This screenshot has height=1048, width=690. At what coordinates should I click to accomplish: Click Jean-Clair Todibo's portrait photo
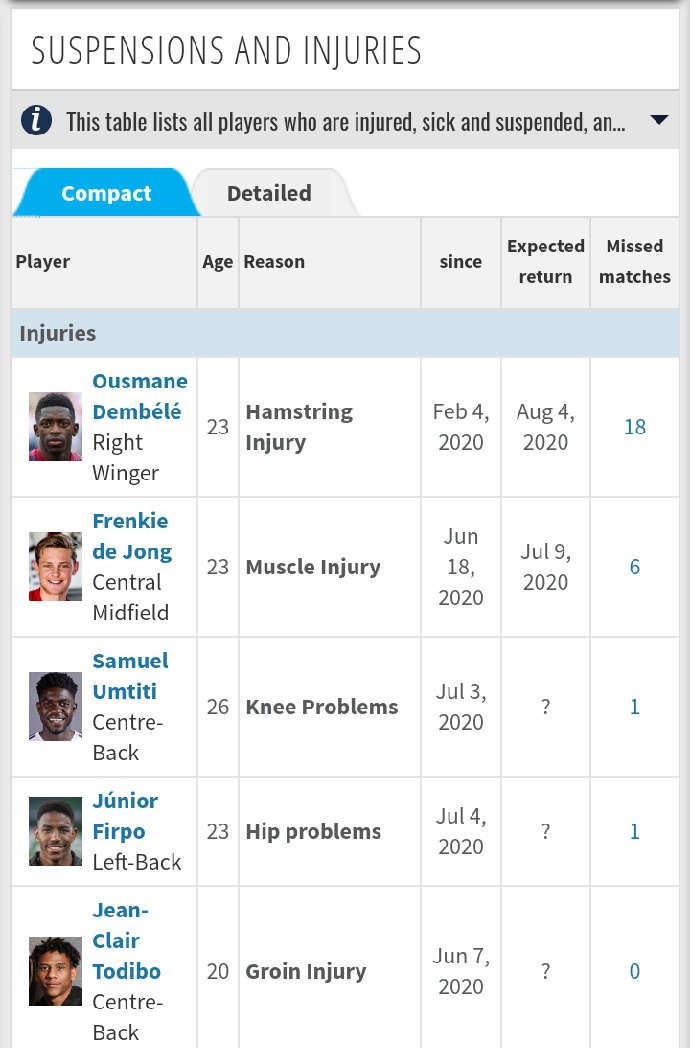click(55, 971)
